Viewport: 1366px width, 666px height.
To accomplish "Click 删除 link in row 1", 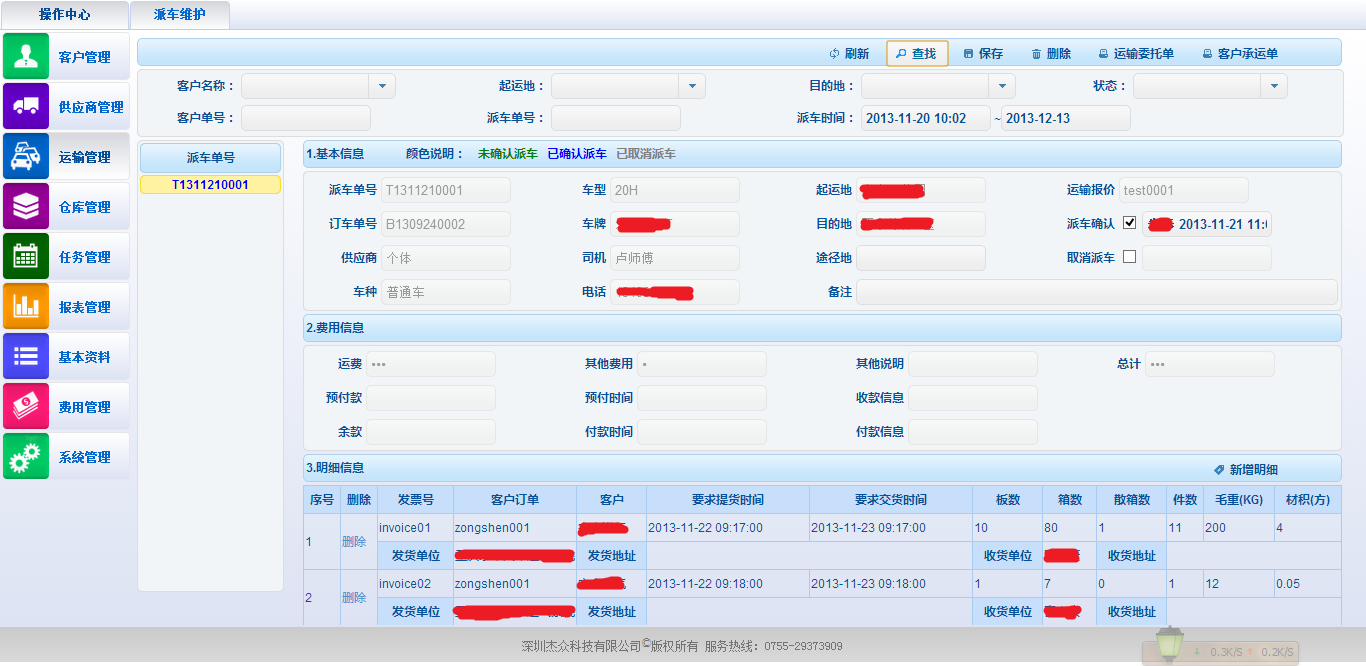I will pyautogui.click(x=355, y=542).
